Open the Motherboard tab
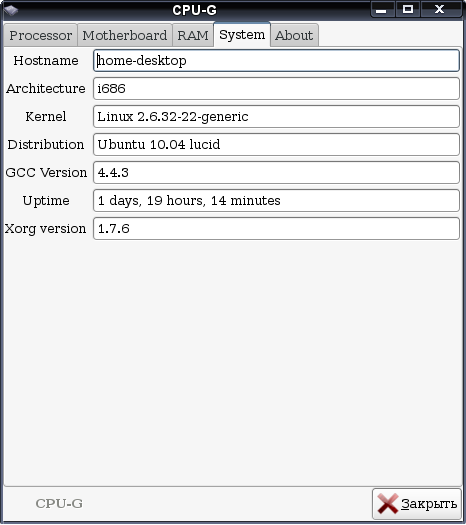The height and width of the screenshot is (525, 466). pos(125,35)
